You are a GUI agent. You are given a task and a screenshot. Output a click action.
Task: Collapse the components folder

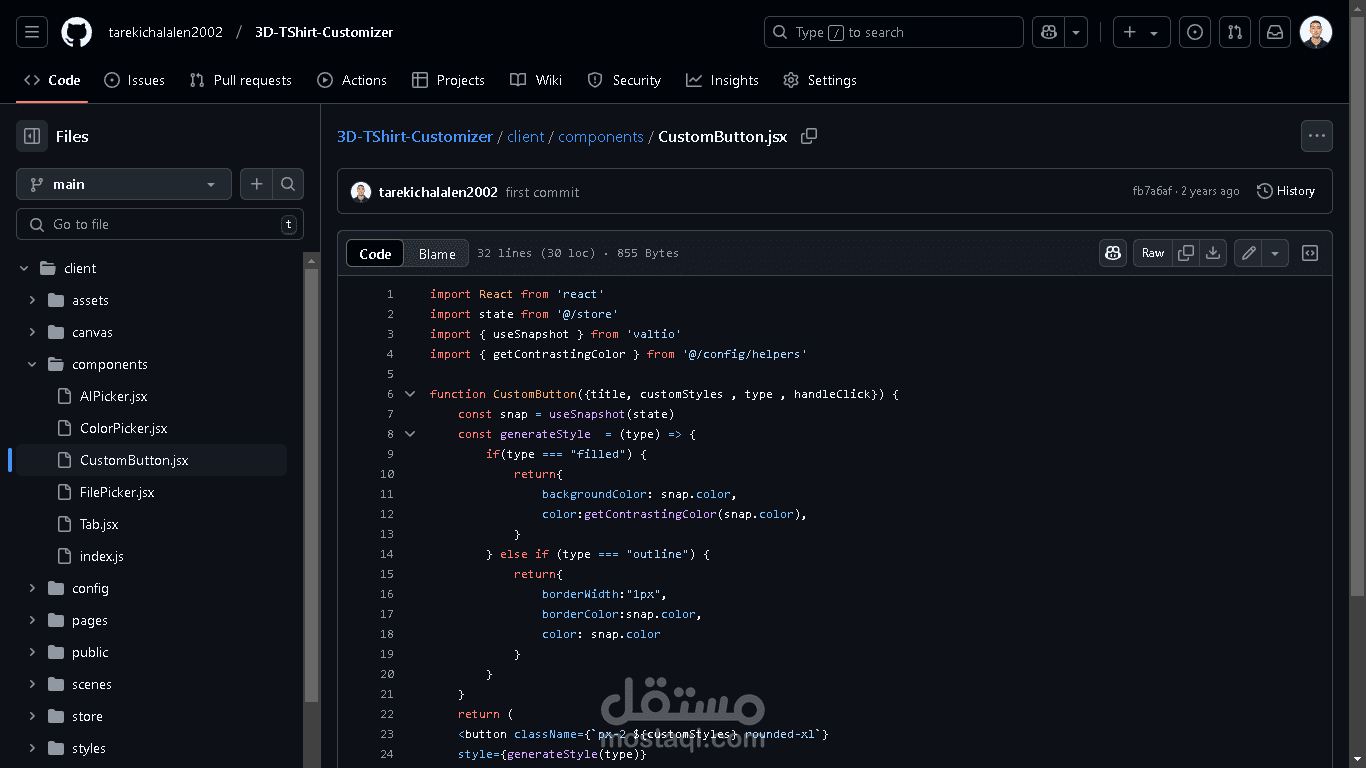[32, 364]
